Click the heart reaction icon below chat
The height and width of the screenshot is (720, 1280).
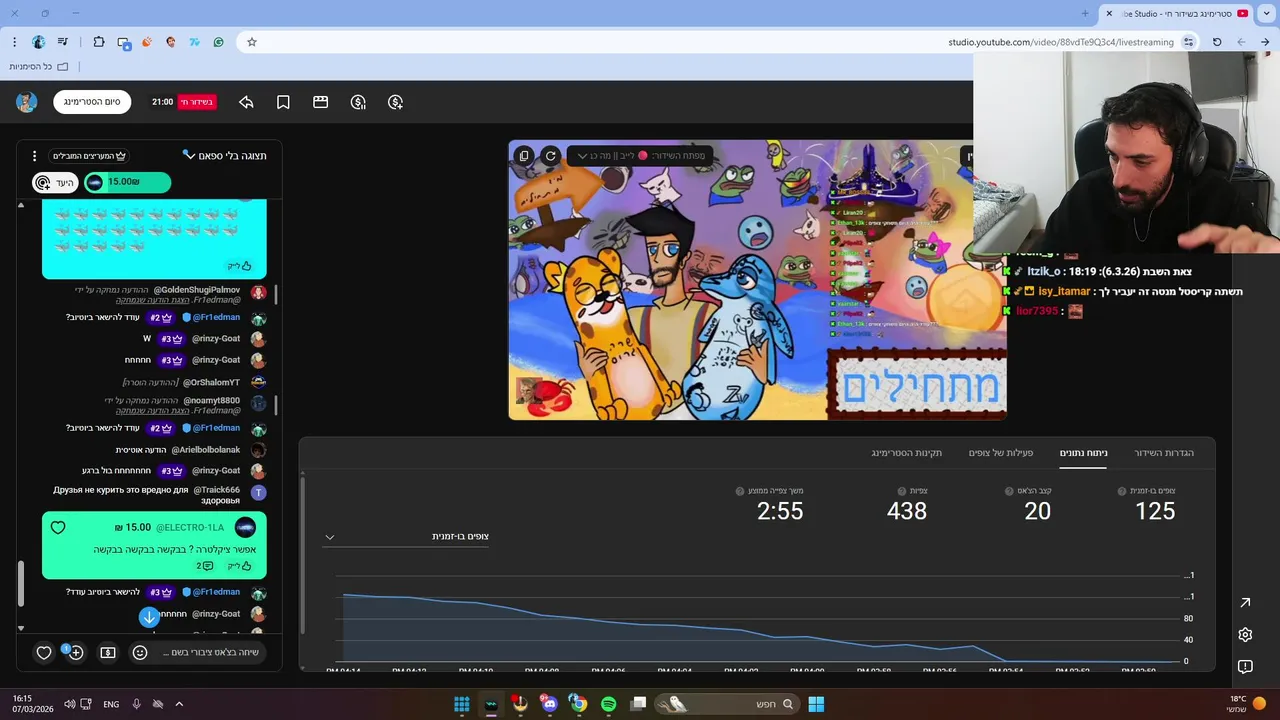point(44,652)
